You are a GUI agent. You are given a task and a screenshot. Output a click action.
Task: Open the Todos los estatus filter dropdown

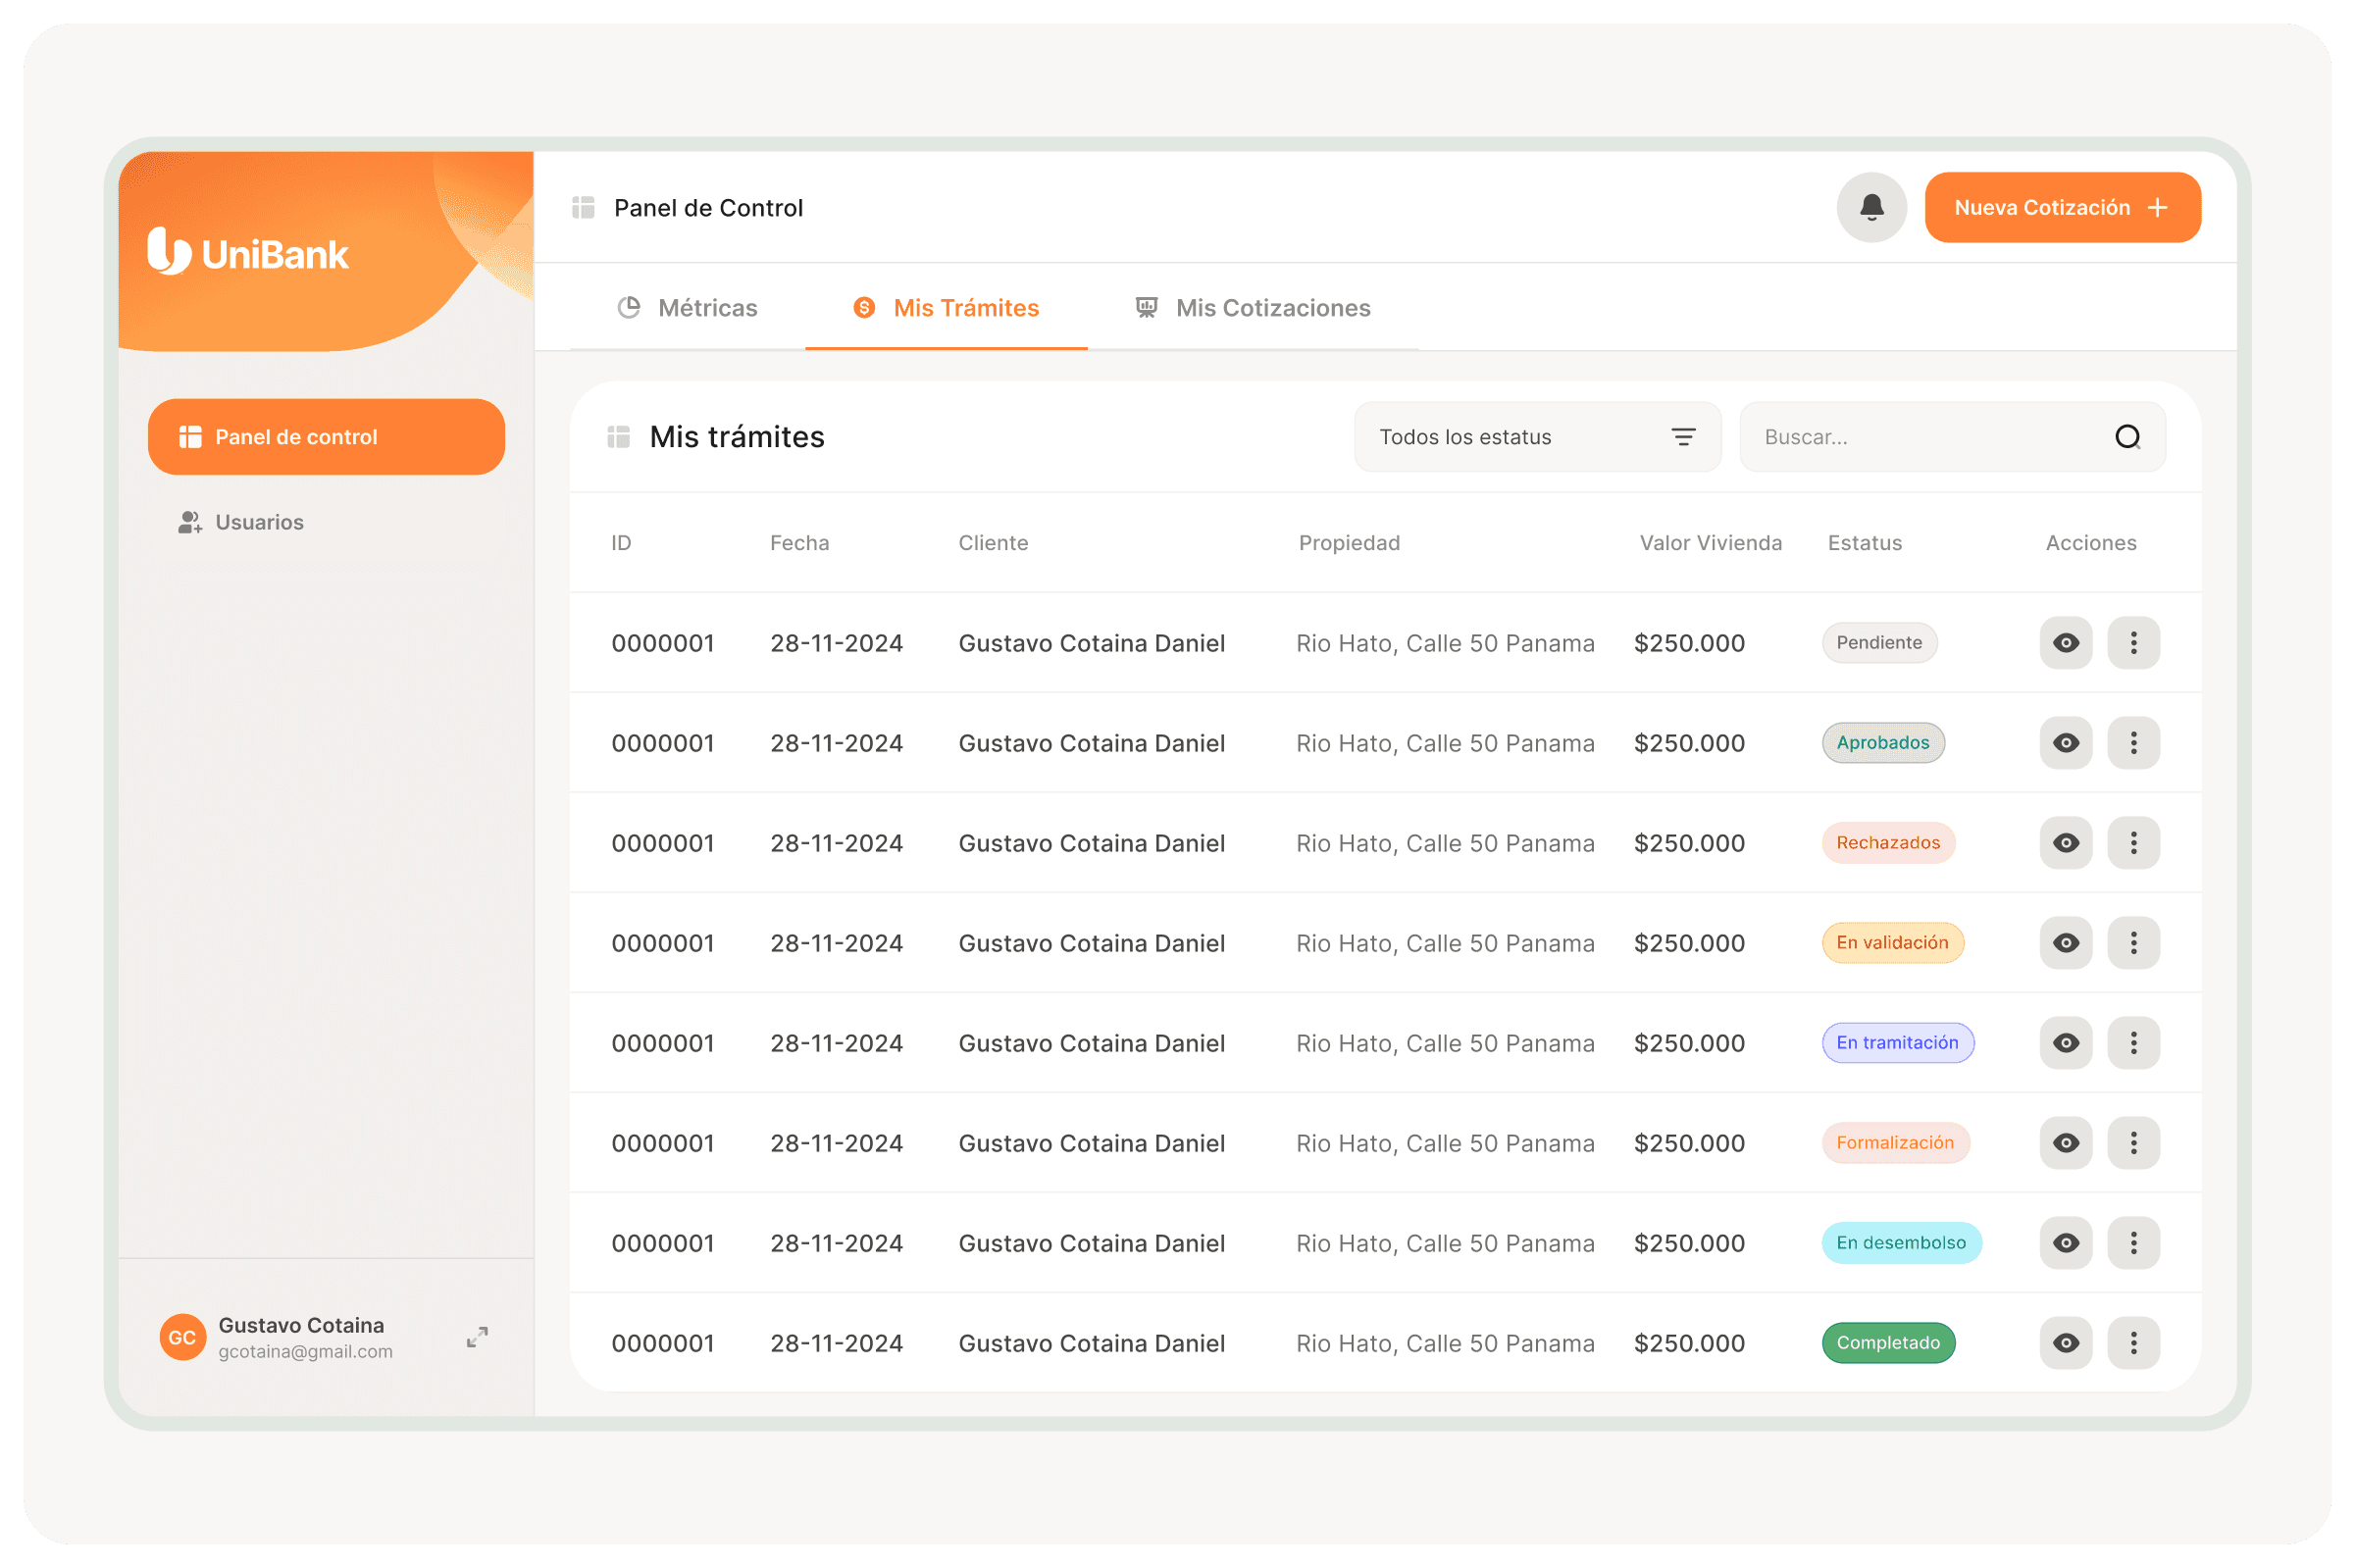pyautogui.click(x=1536, y=437)
